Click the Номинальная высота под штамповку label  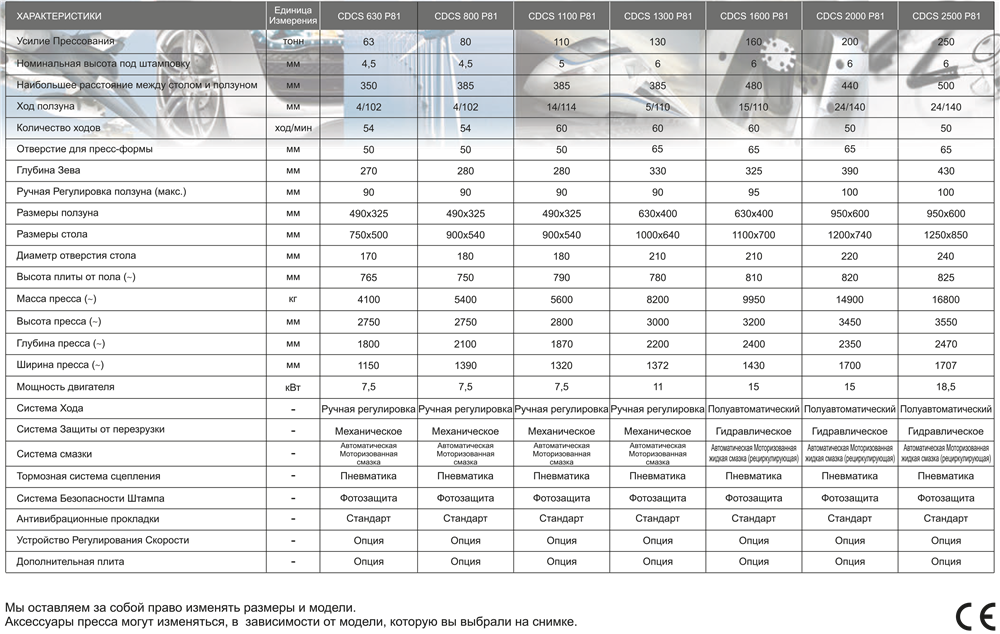[x=103, y=64]
